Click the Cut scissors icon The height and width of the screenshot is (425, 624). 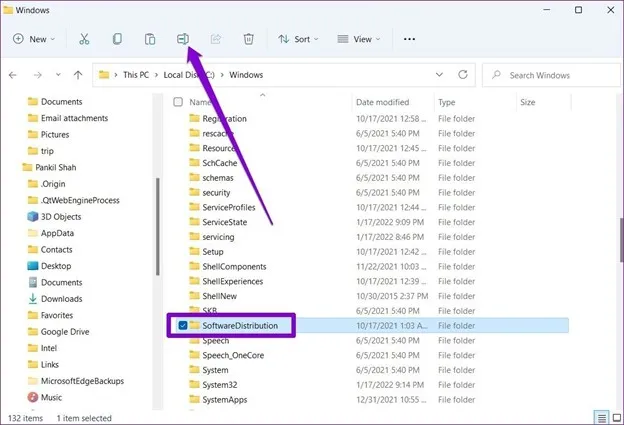click(x=84, y=39)
